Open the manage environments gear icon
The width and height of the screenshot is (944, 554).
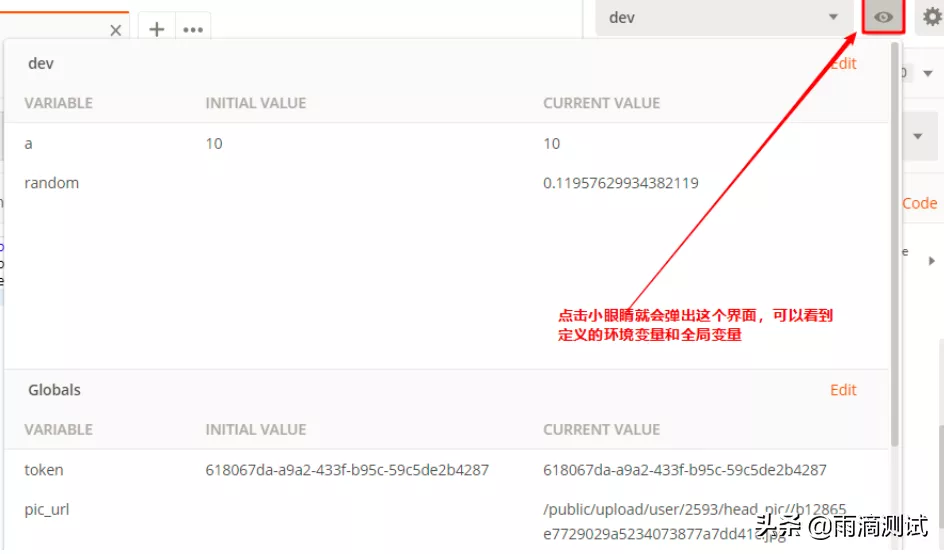pyautogui.click(x=931, y=17)
